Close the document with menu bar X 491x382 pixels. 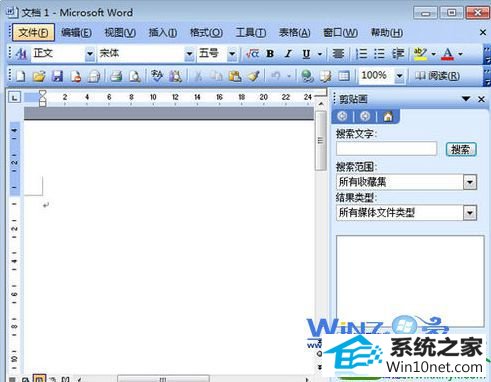pos(482,32)
